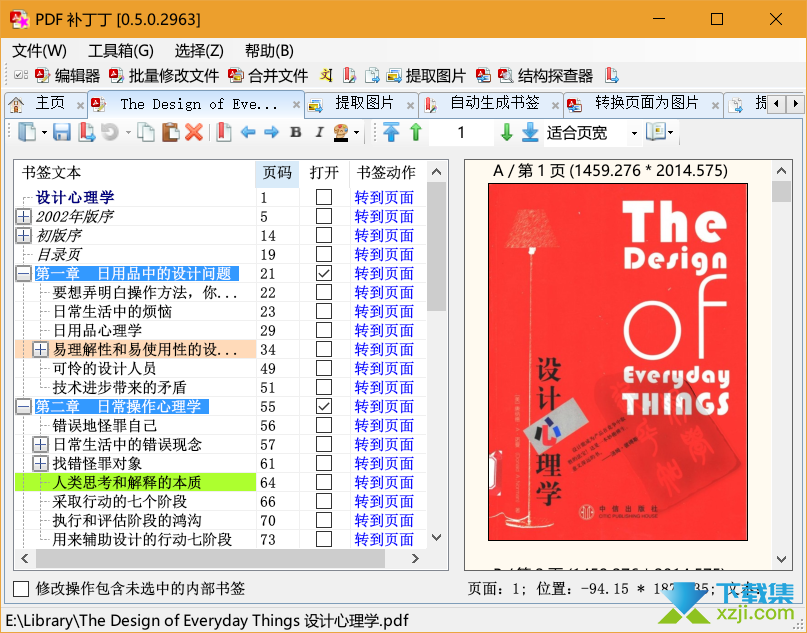
Task: Collapse 第一章 日用品中的设计问题
Action: tap(23, 273)
